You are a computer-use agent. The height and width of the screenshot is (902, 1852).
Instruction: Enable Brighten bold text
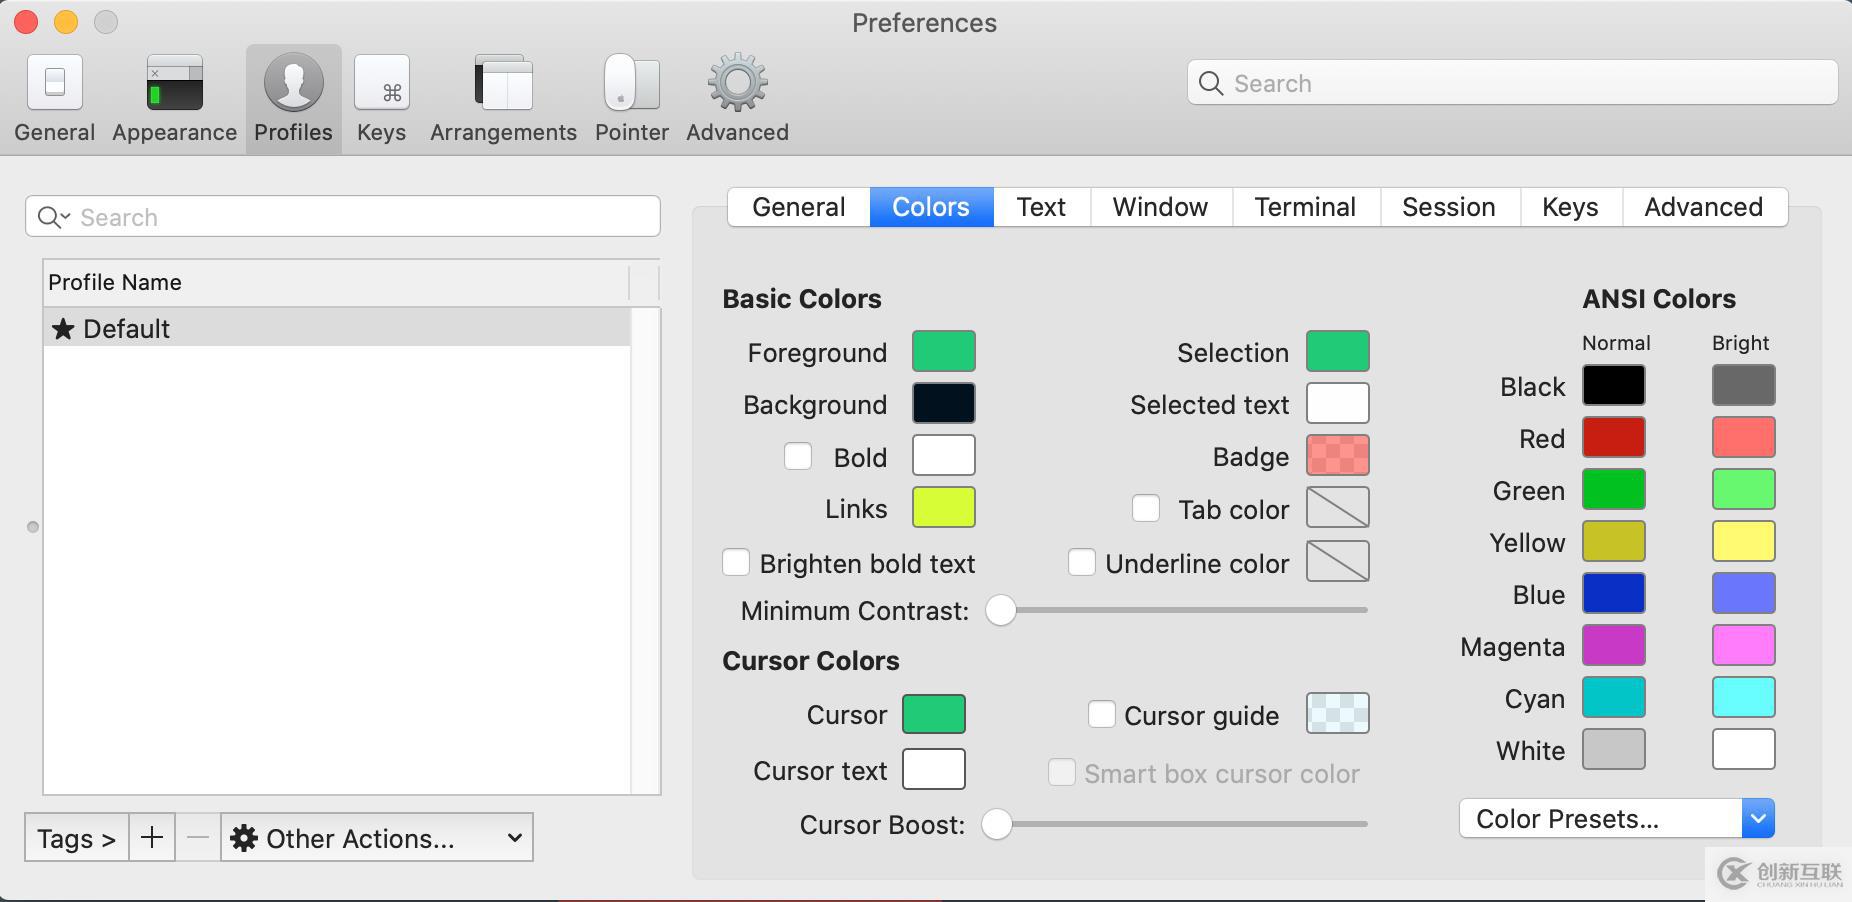pyautogui.click(x=736, y=562)
